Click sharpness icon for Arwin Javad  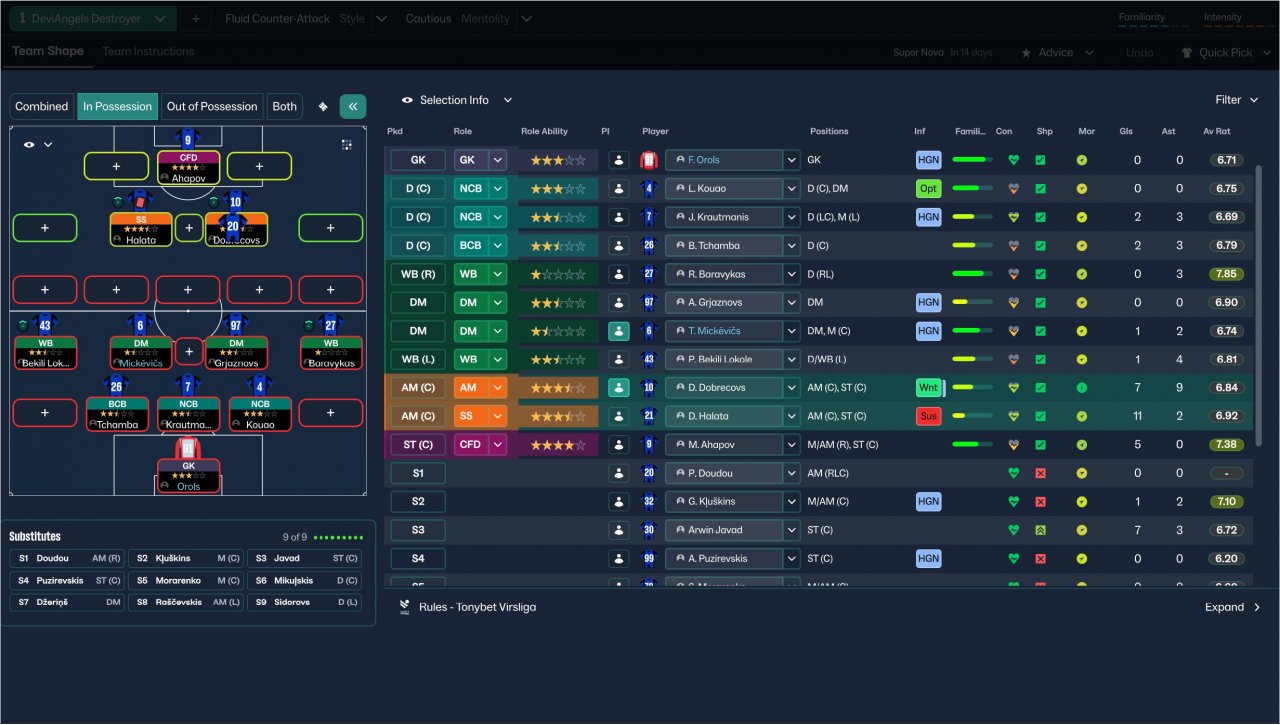1040,530
